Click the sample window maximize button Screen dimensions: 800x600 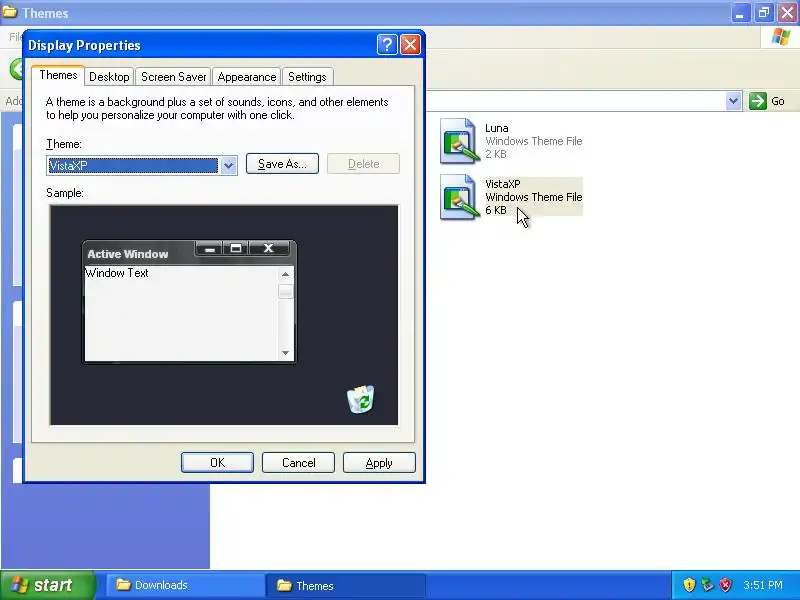pyautogui.click(x=236, y=248)
